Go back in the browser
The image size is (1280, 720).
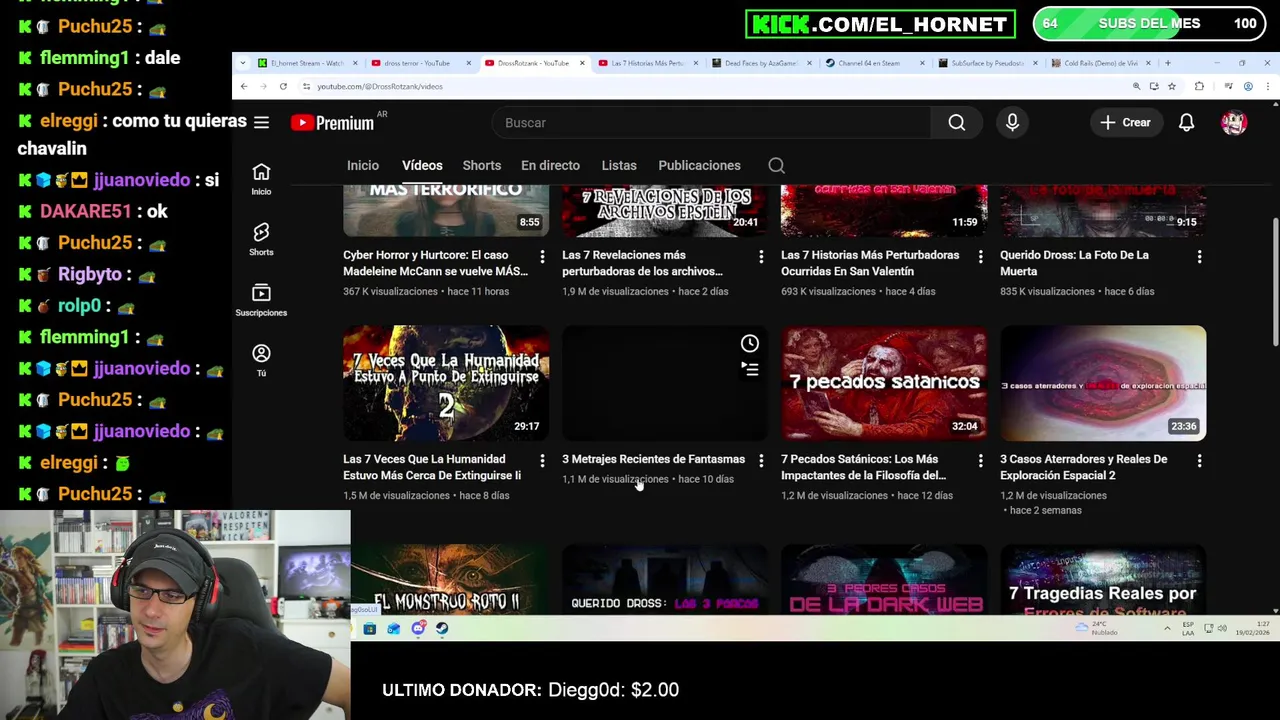[x=243, y=86]
